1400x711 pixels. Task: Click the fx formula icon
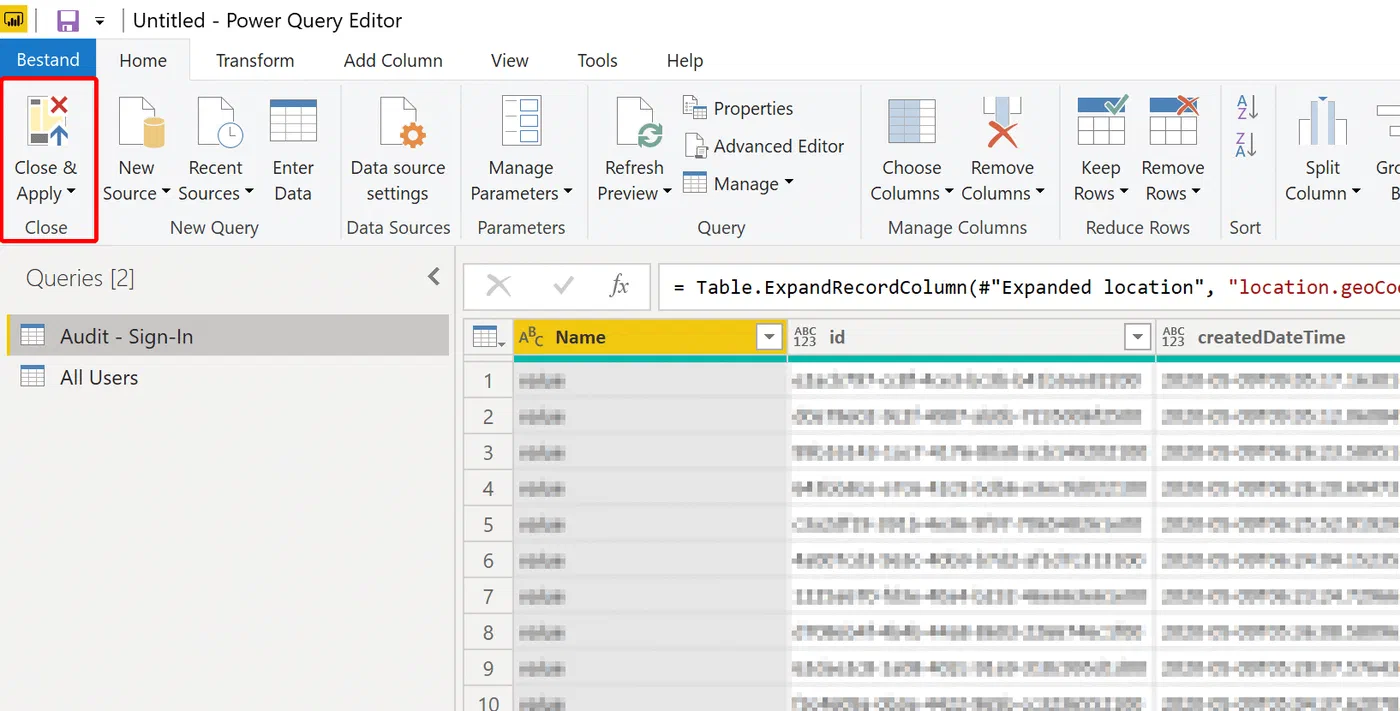click(x=619, y=286)
